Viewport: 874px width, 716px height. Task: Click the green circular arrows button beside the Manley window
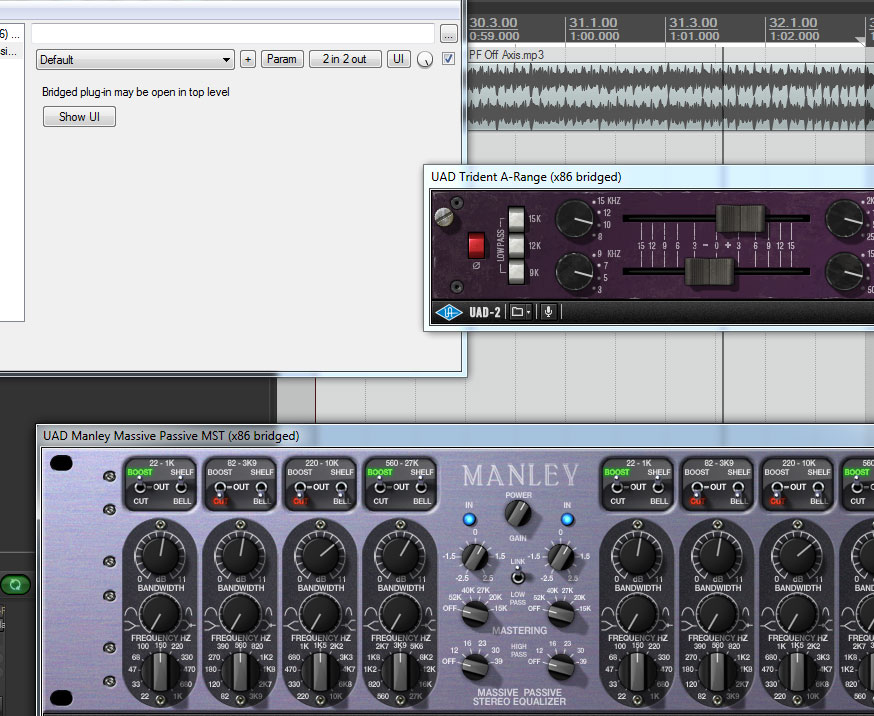(15, 585)
